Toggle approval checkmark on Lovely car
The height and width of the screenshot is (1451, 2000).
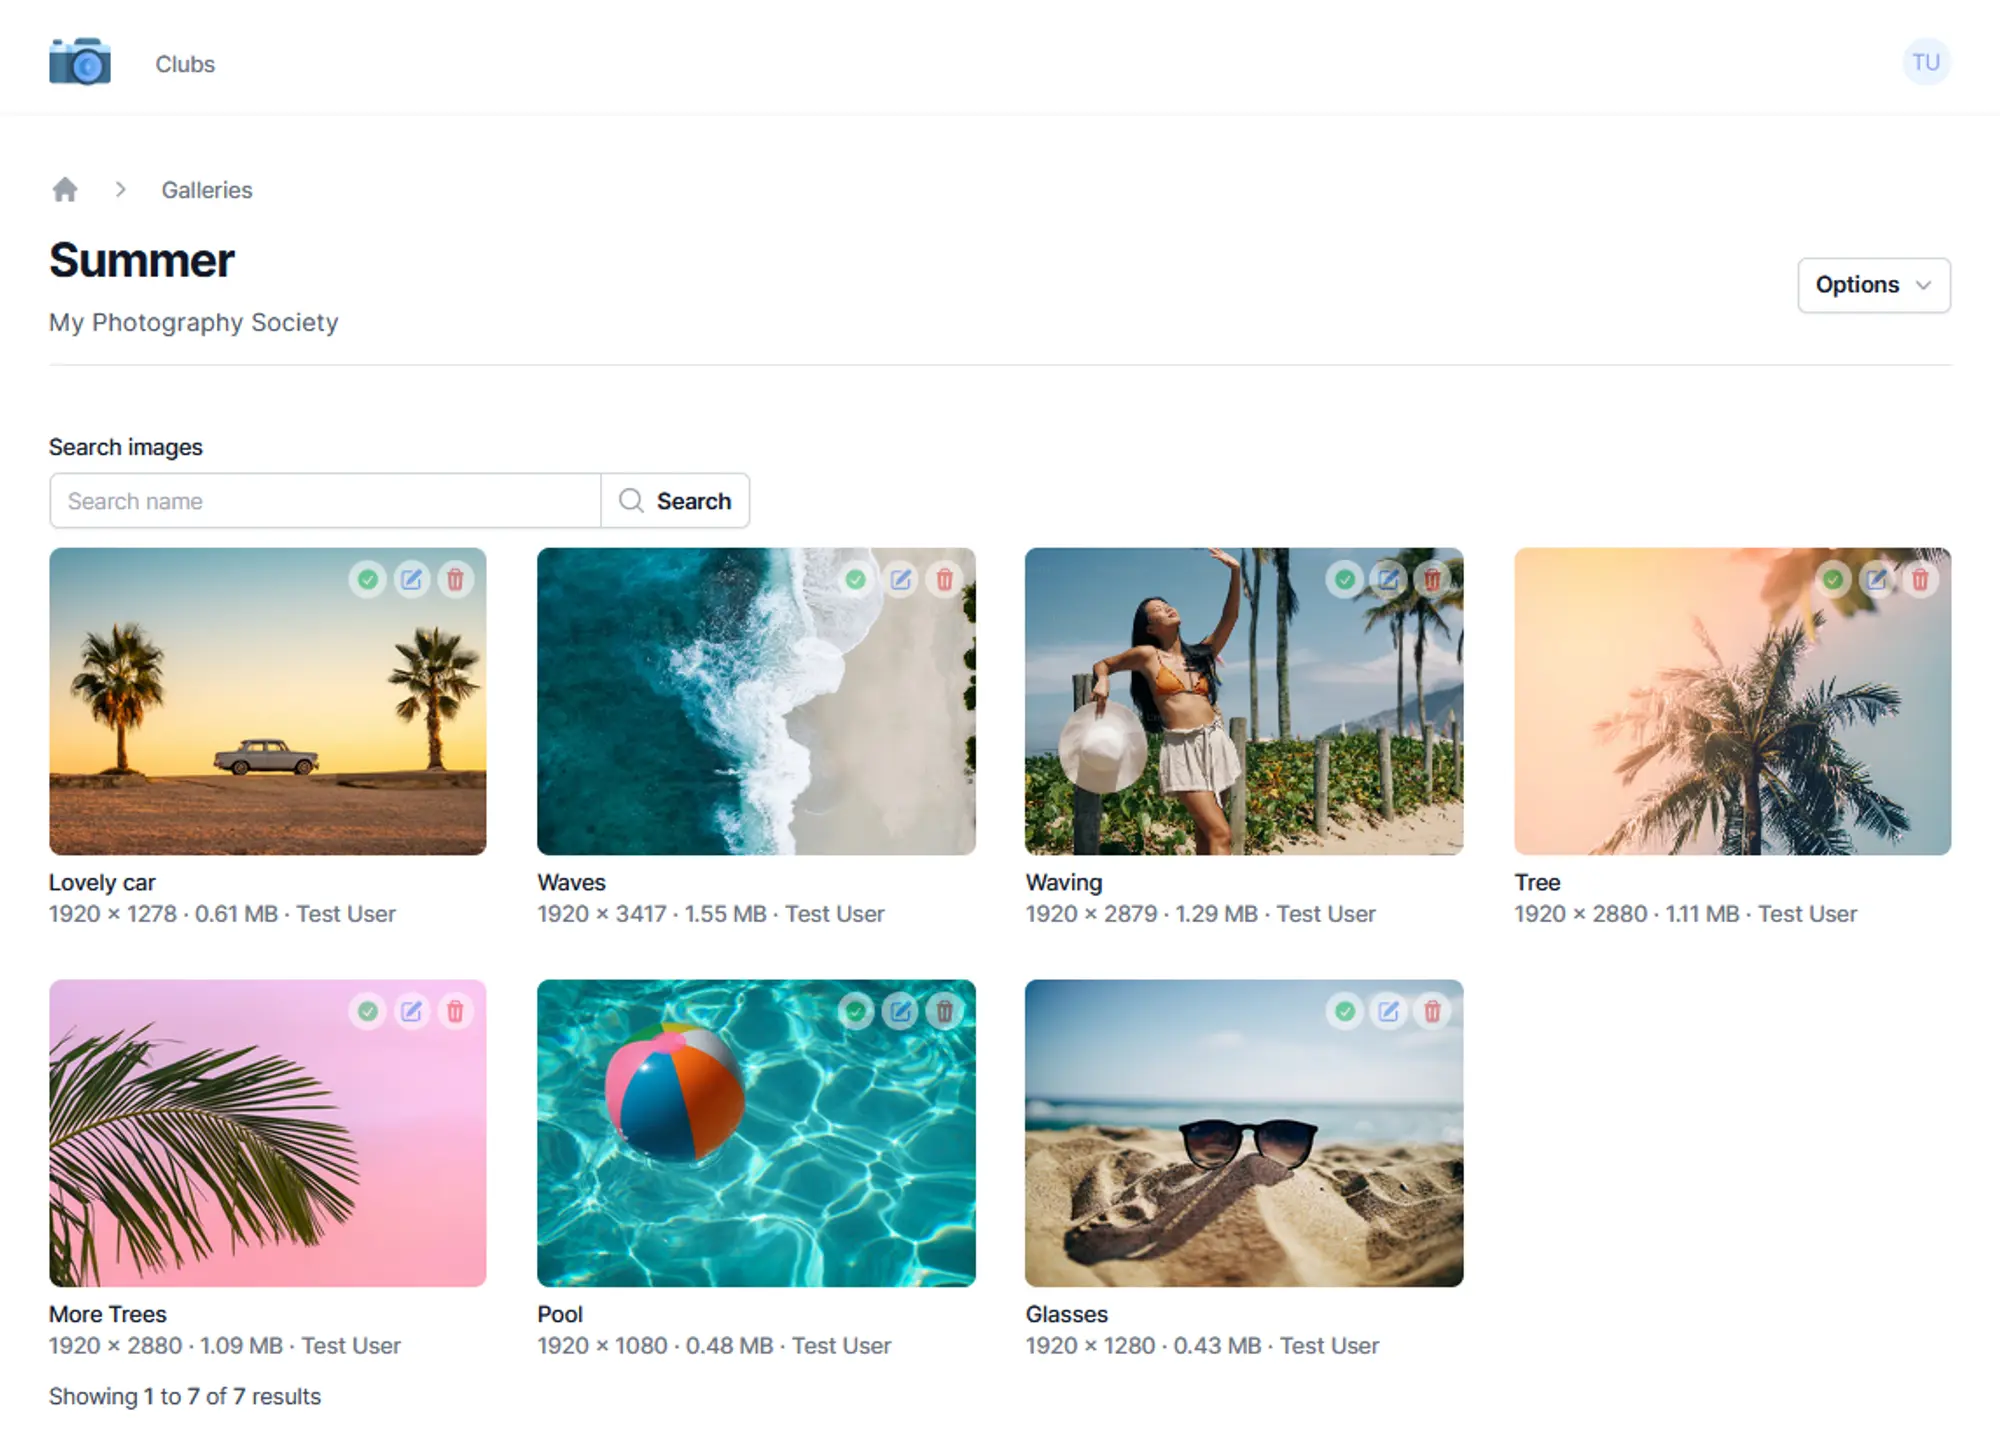tap(368, 579)
